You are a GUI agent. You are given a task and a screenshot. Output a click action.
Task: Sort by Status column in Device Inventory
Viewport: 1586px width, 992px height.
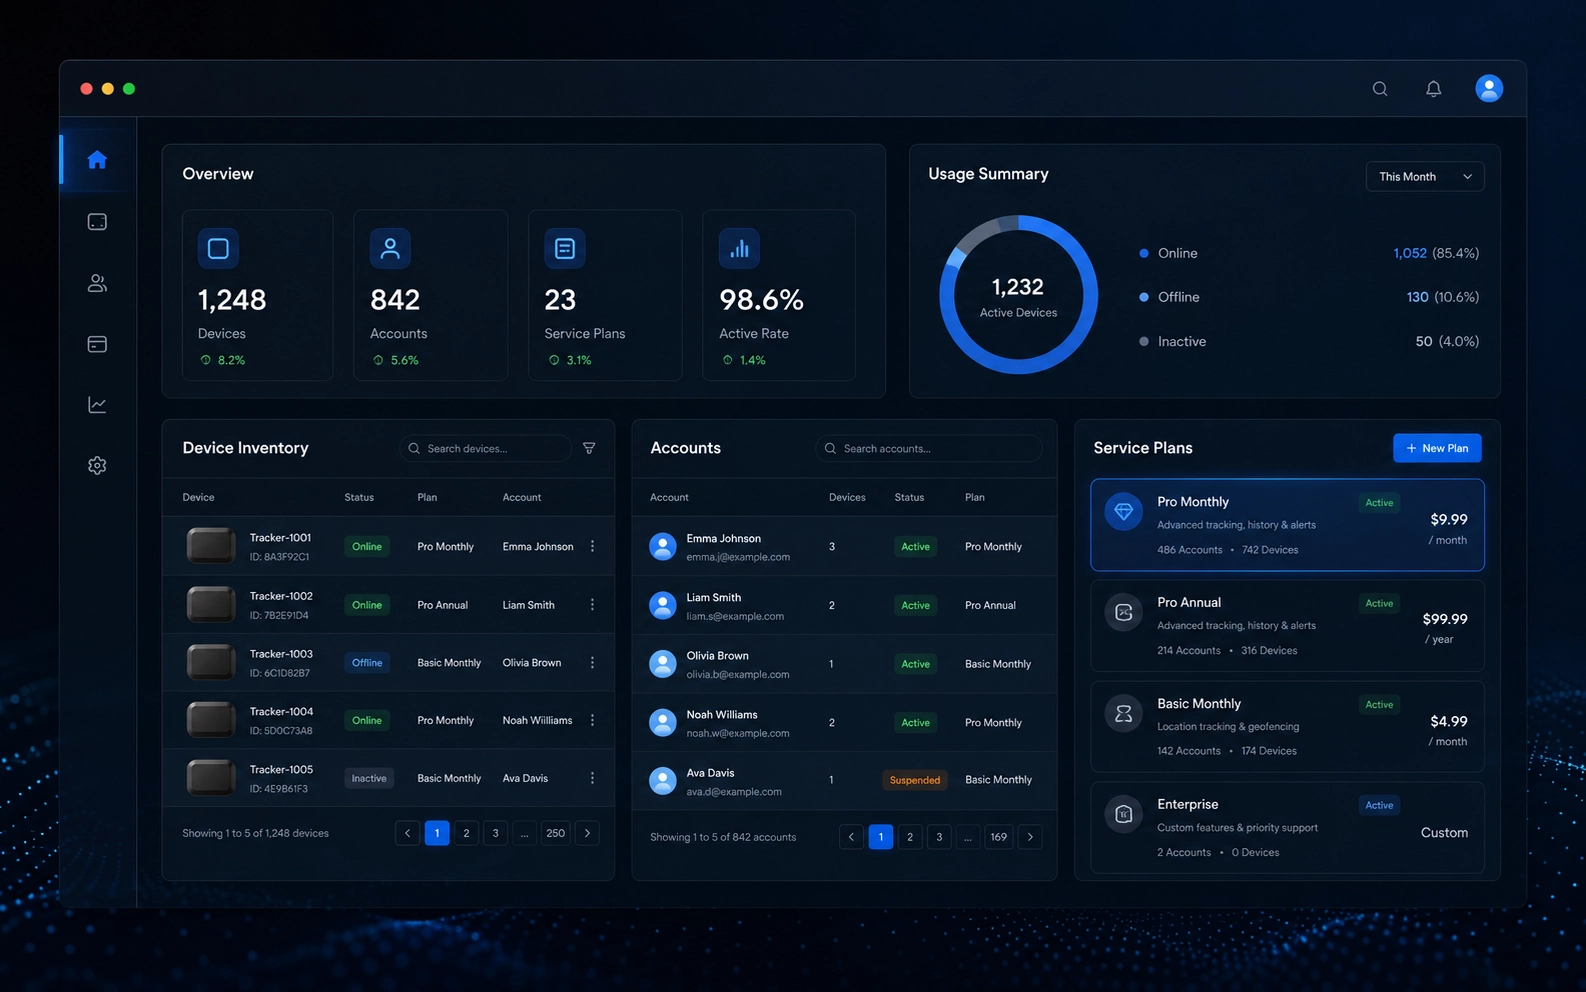(x=359, y=497)
